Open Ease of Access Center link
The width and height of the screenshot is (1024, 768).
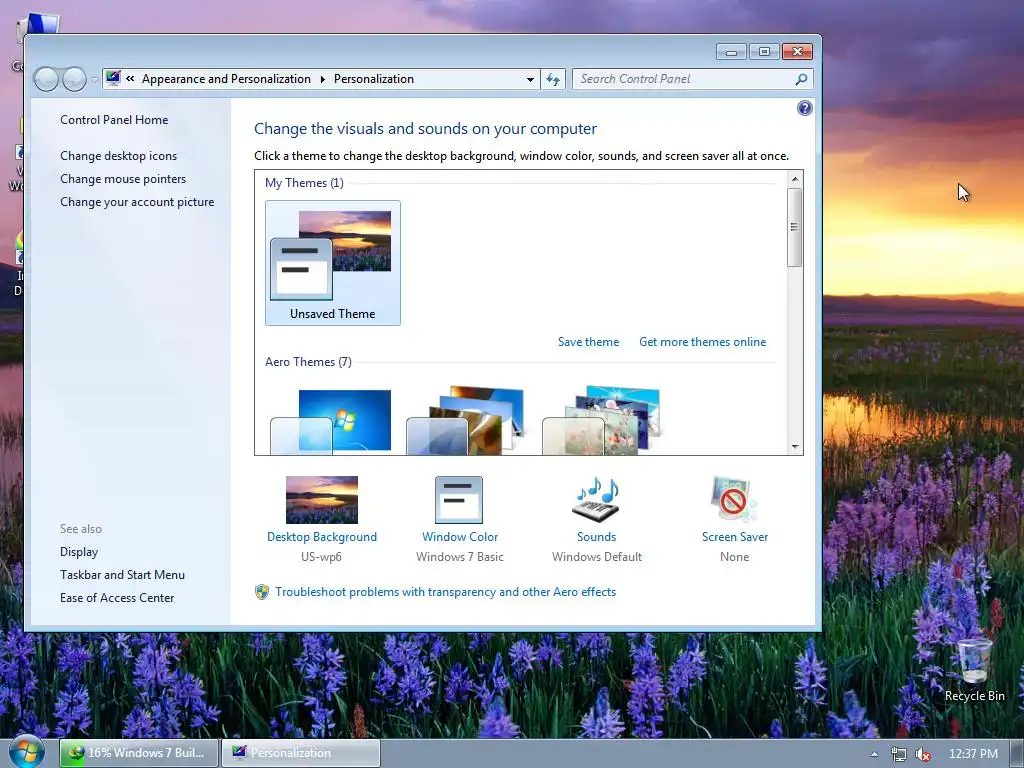(x=117, y=598)
